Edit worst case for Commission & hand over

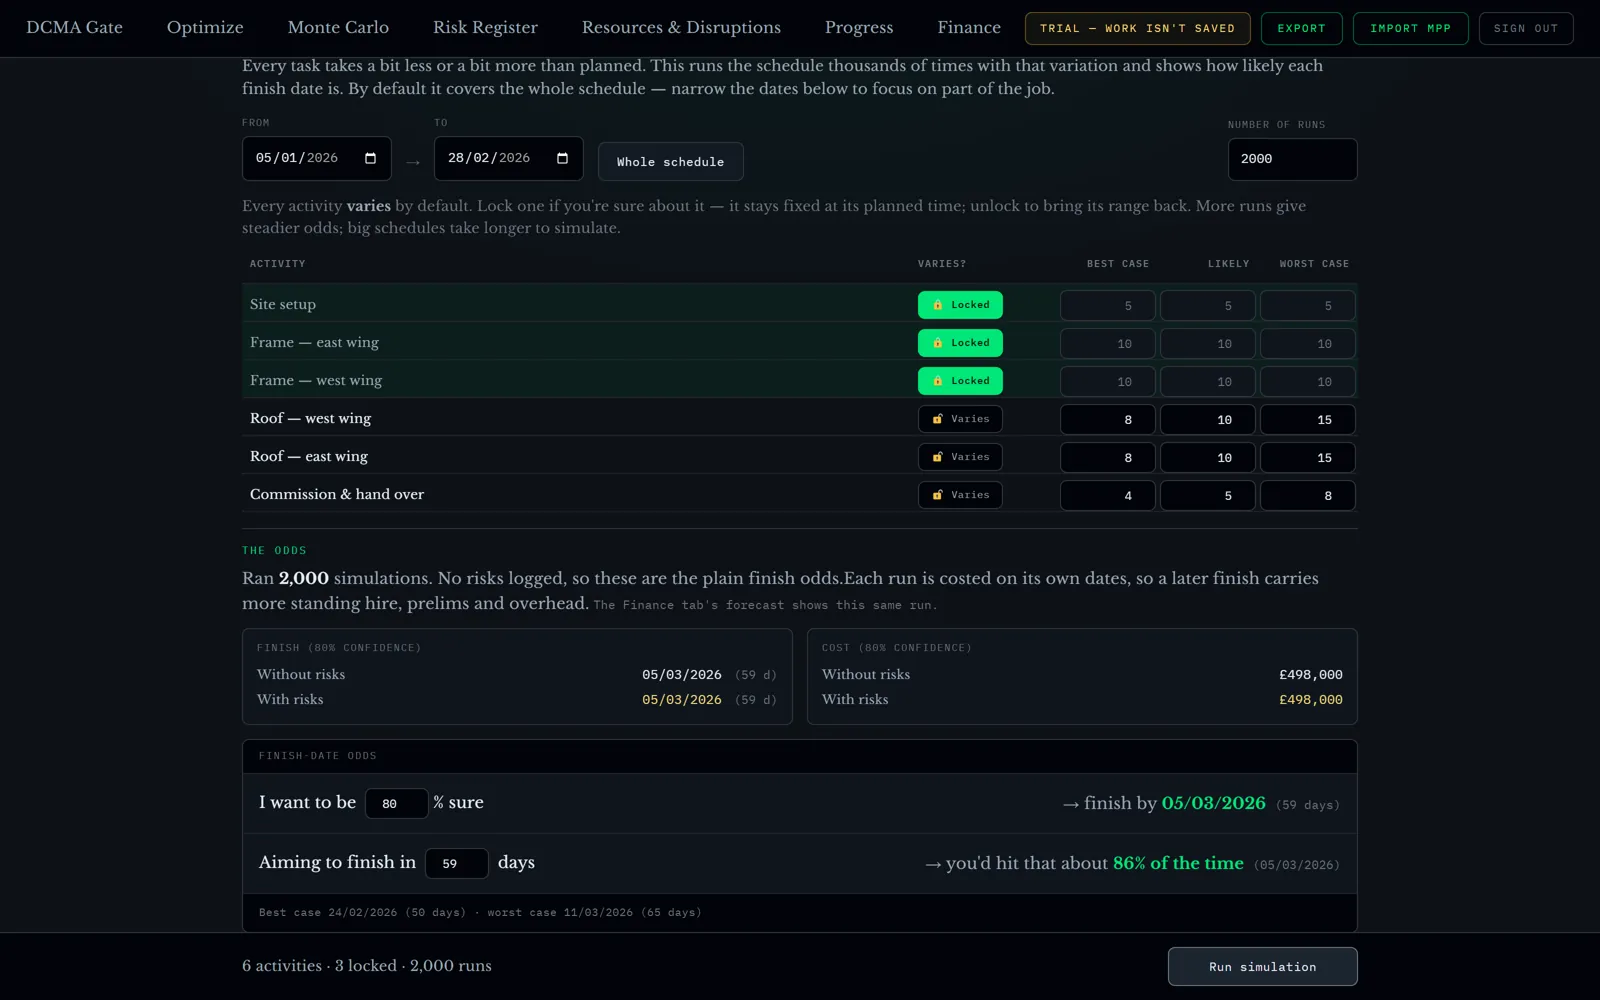coord(1308,496)
